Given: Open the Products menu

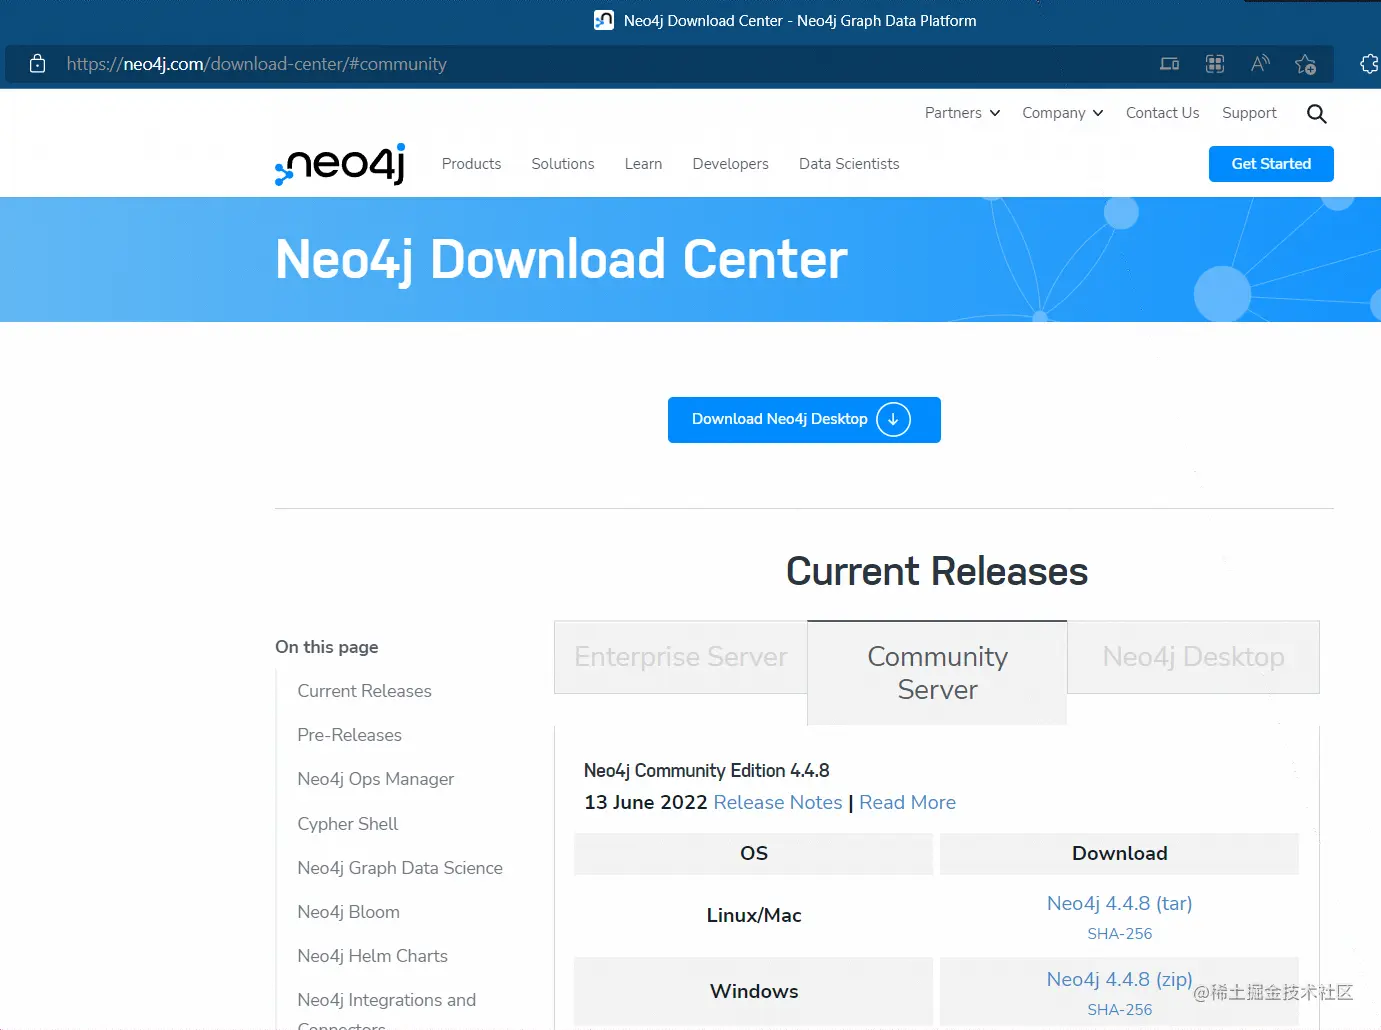Looking at the screenshot, I should [471, 164].
